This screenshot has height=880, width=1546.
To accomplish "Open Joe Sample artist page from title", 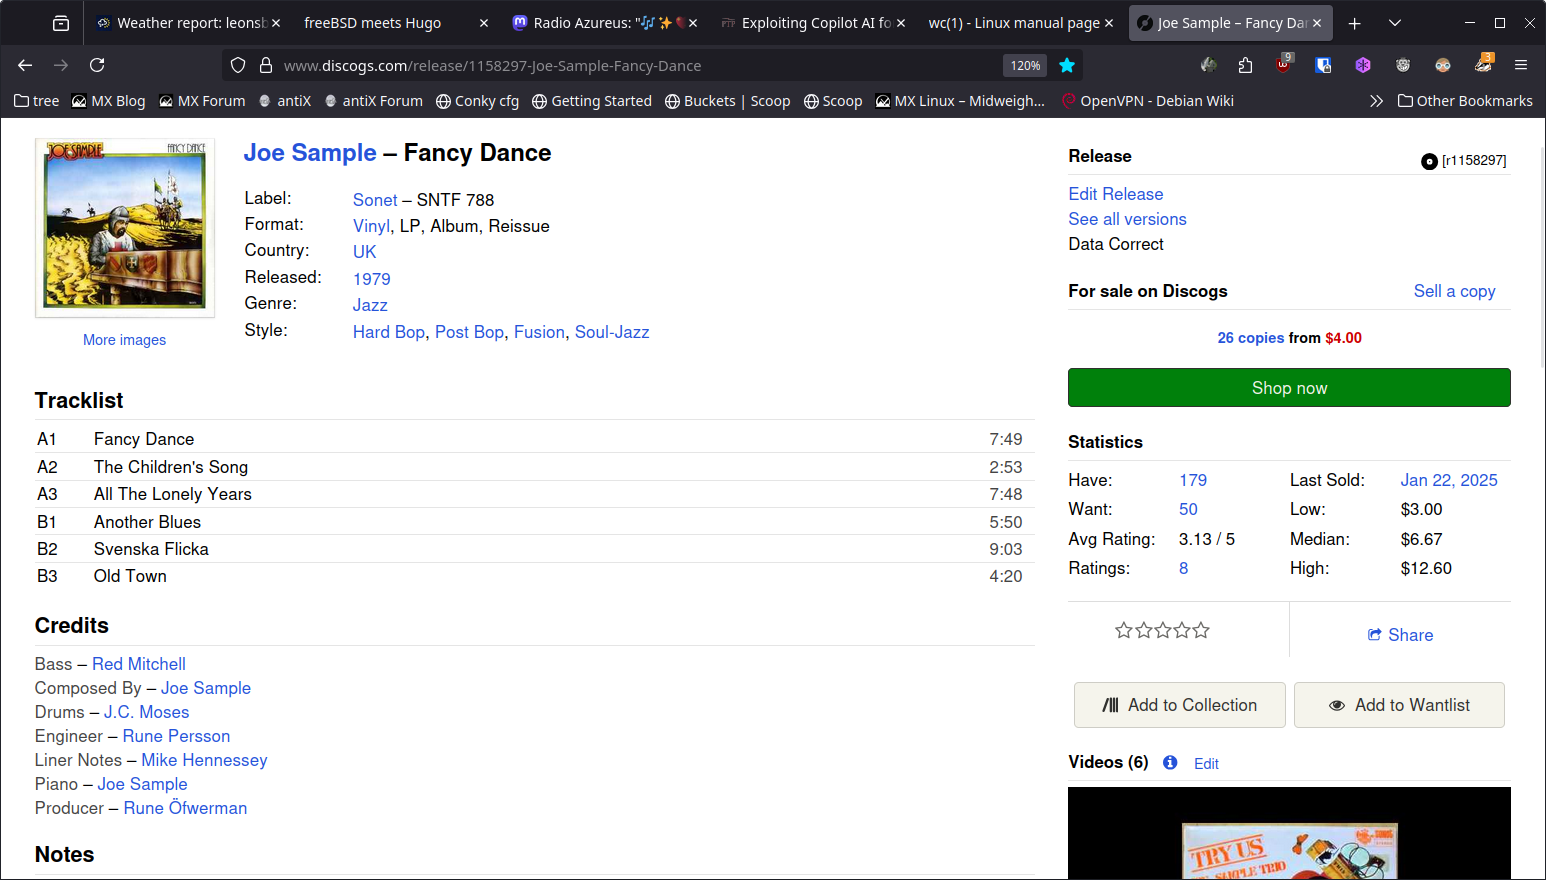I will pyautogui.click(x=310, y=153).
